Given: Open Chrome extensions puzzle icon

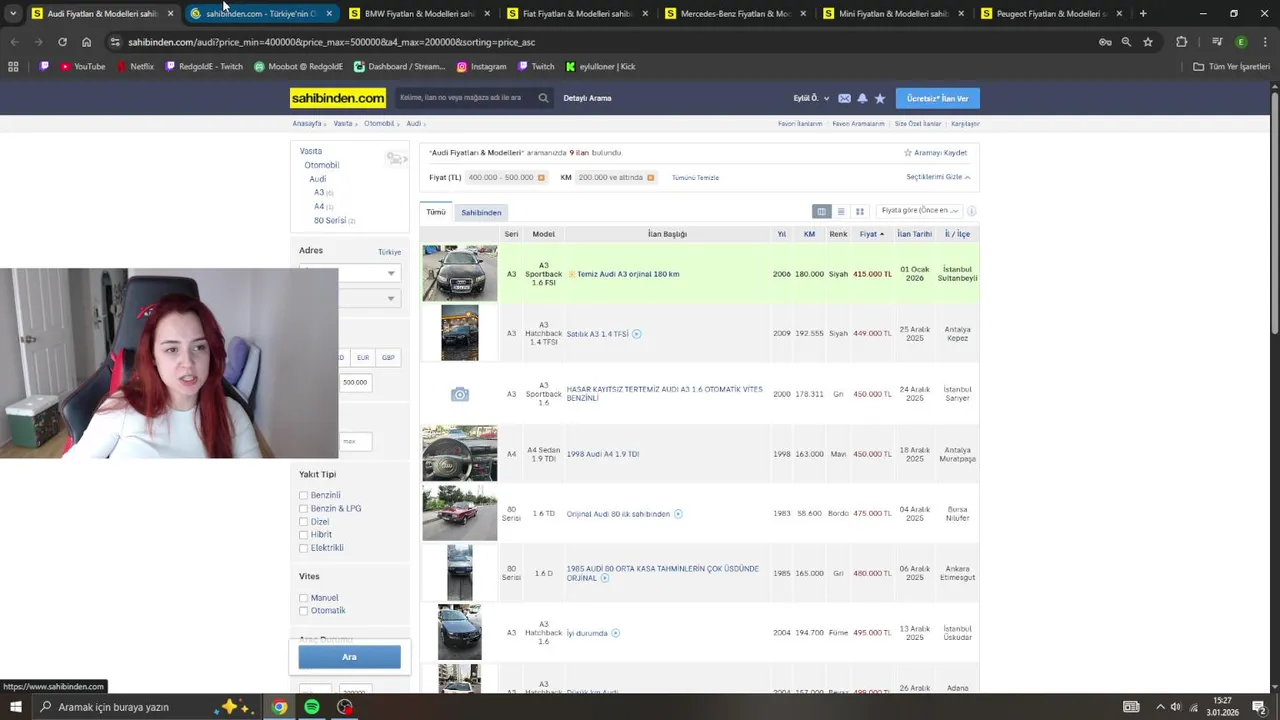Looking at the screenshot, I should 1182,42.
